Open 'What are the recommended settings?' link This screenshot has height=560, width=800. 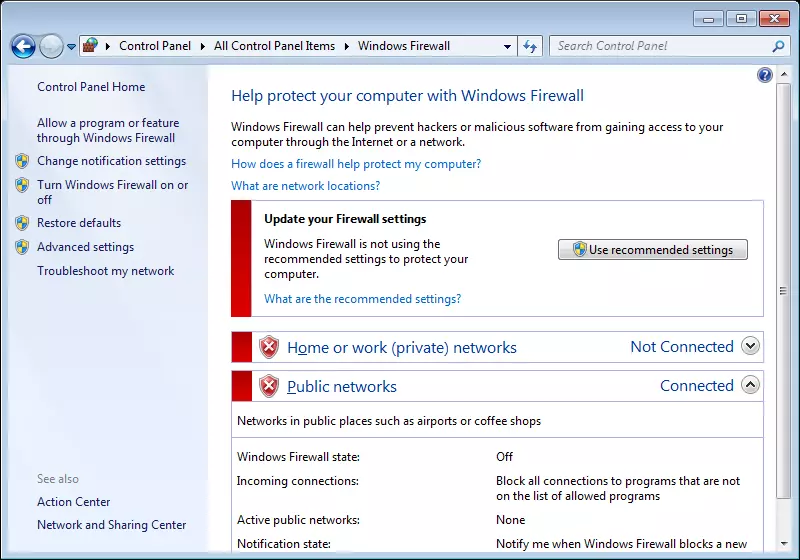pyautogui.click(x=362, y=299)
